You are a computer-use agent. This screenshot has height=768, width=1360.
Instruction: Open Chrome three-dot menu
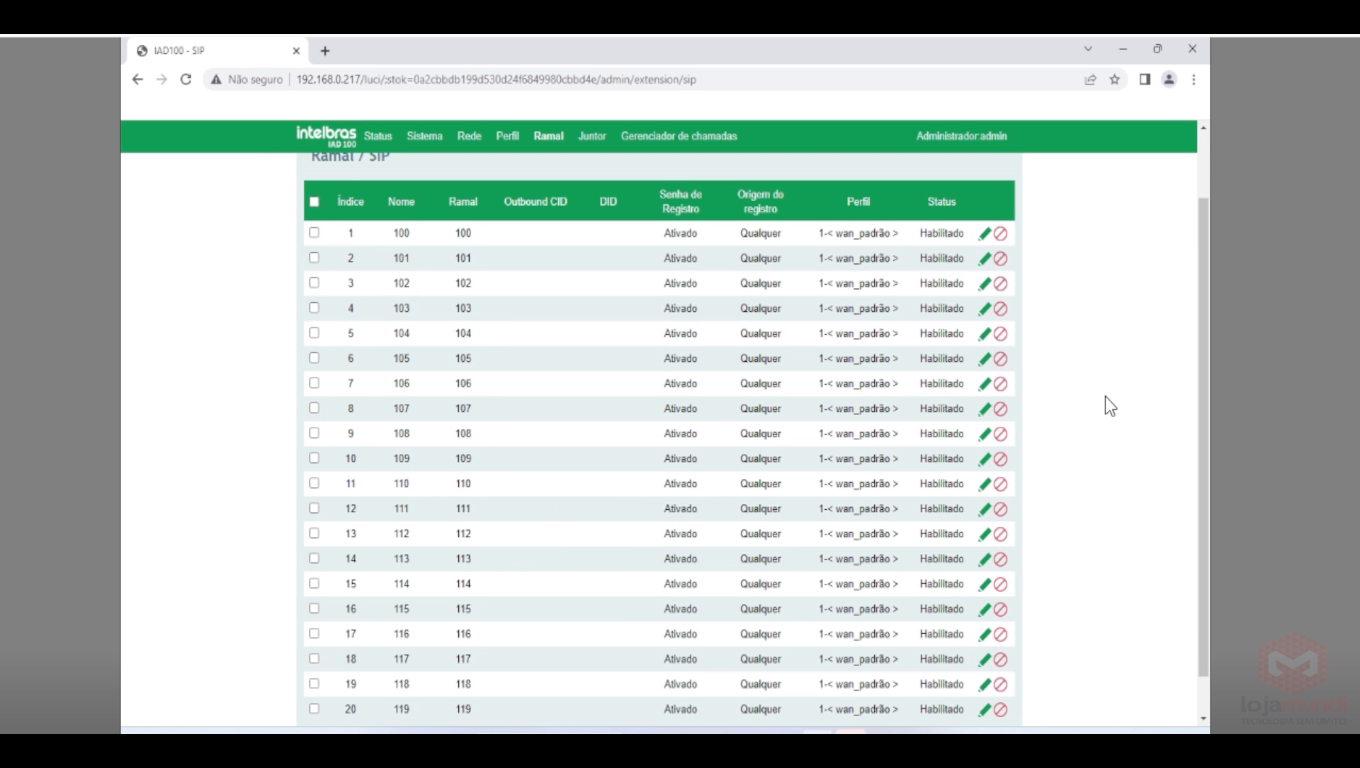click(x=1193, y=79)
